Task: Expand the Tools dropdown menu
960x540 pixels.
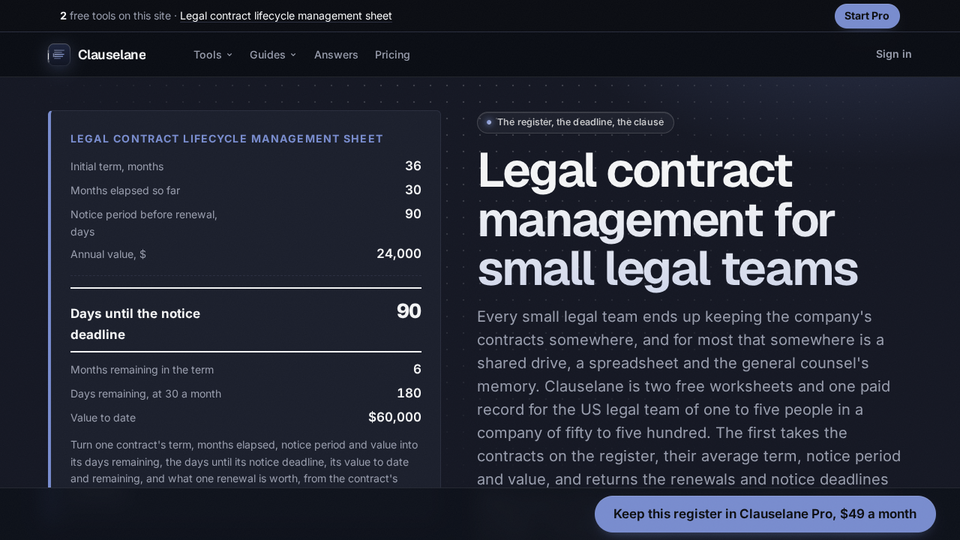Action: pyautogui.click(x=213, y=54)
